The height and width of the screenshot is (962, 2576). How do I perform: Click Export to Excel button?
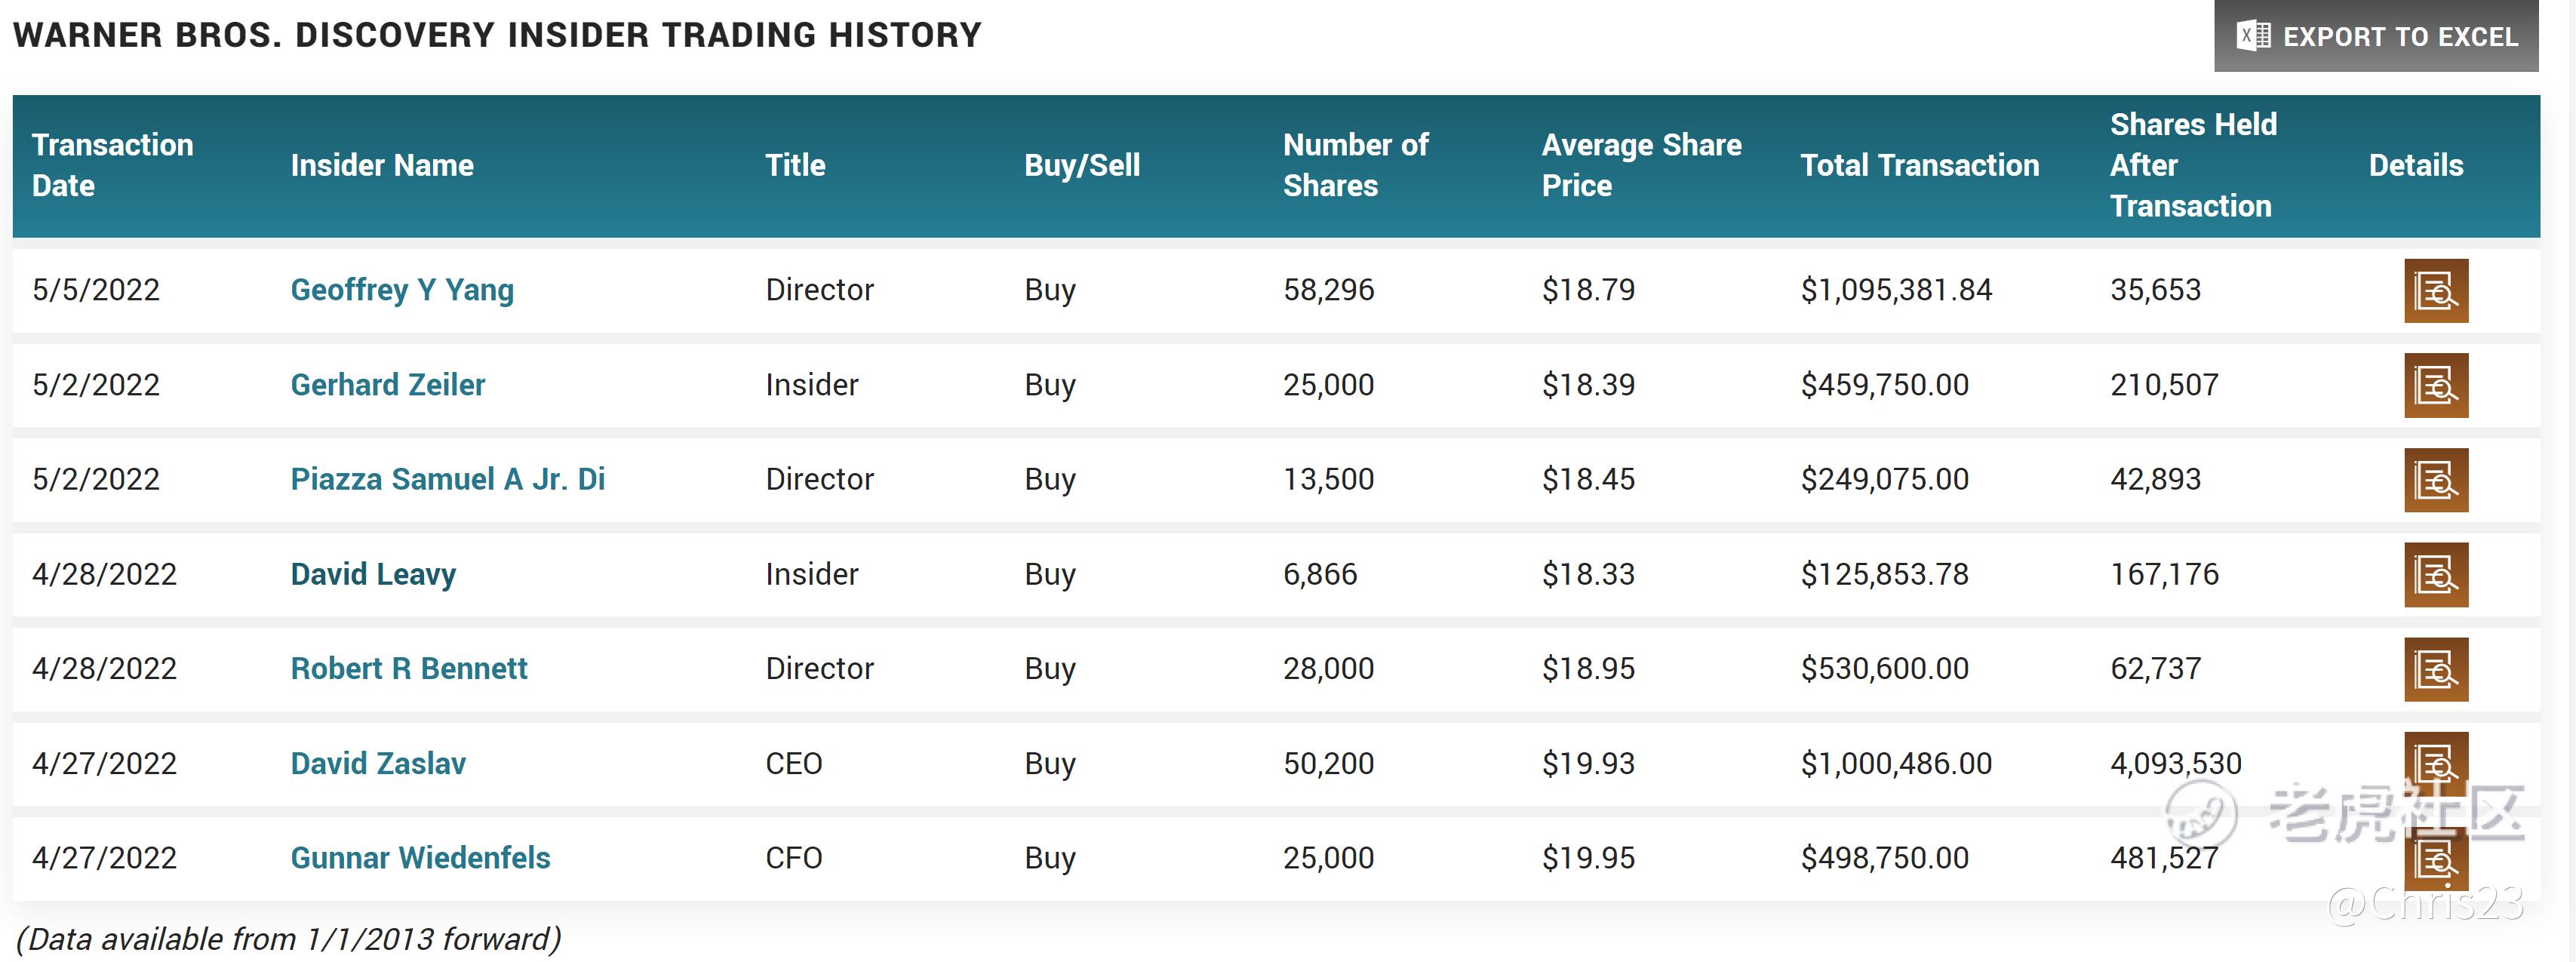(x=2375, y=36)
